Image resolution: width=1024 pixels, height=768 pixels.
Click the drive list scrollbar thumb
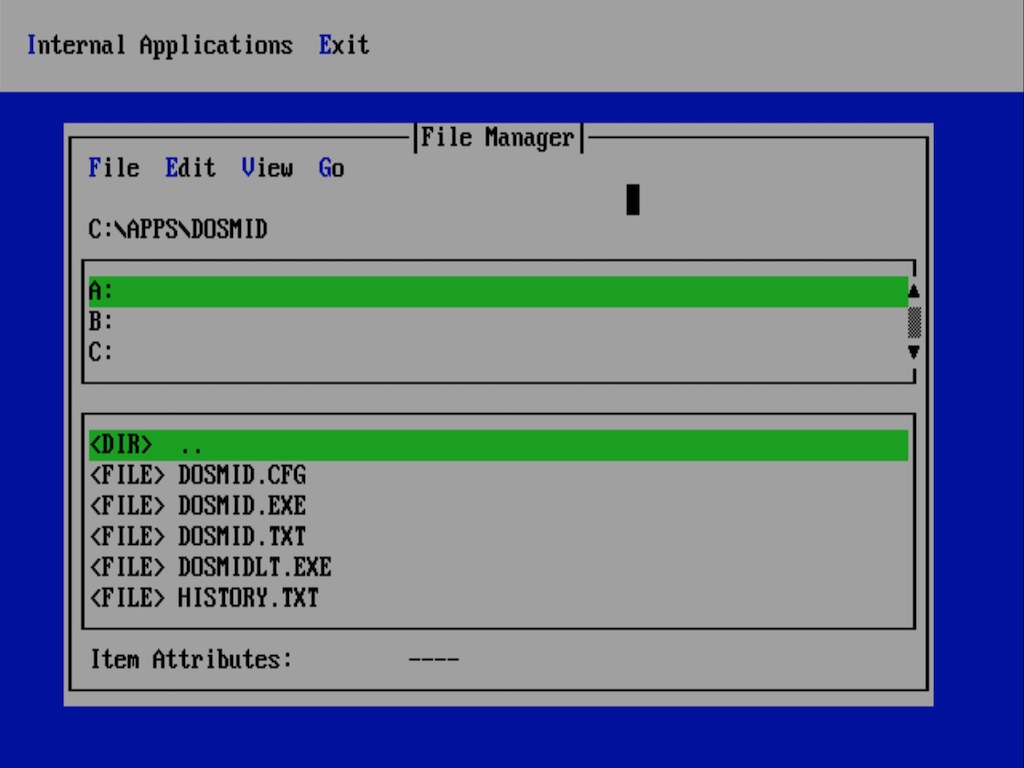(913, 322)
